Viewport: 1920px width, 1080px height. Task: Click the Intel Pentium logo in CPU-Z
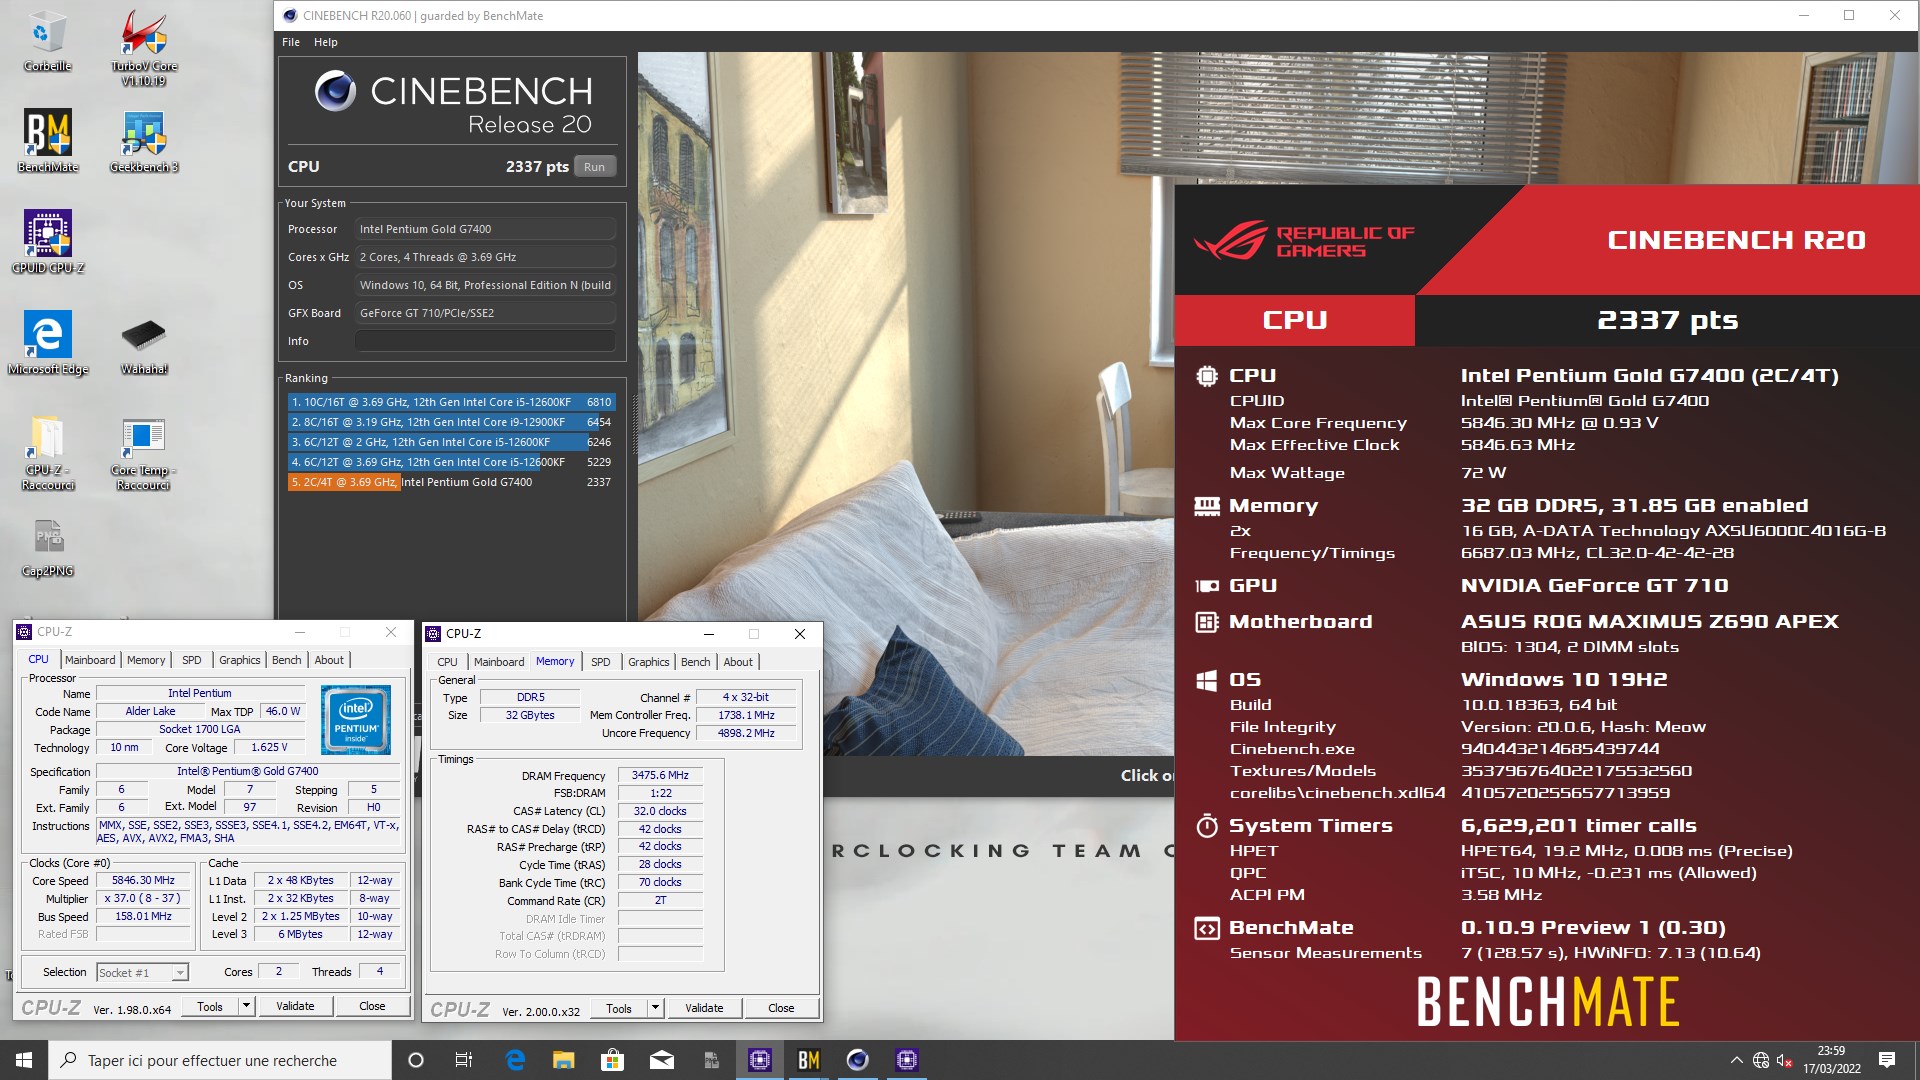[356, 720]
